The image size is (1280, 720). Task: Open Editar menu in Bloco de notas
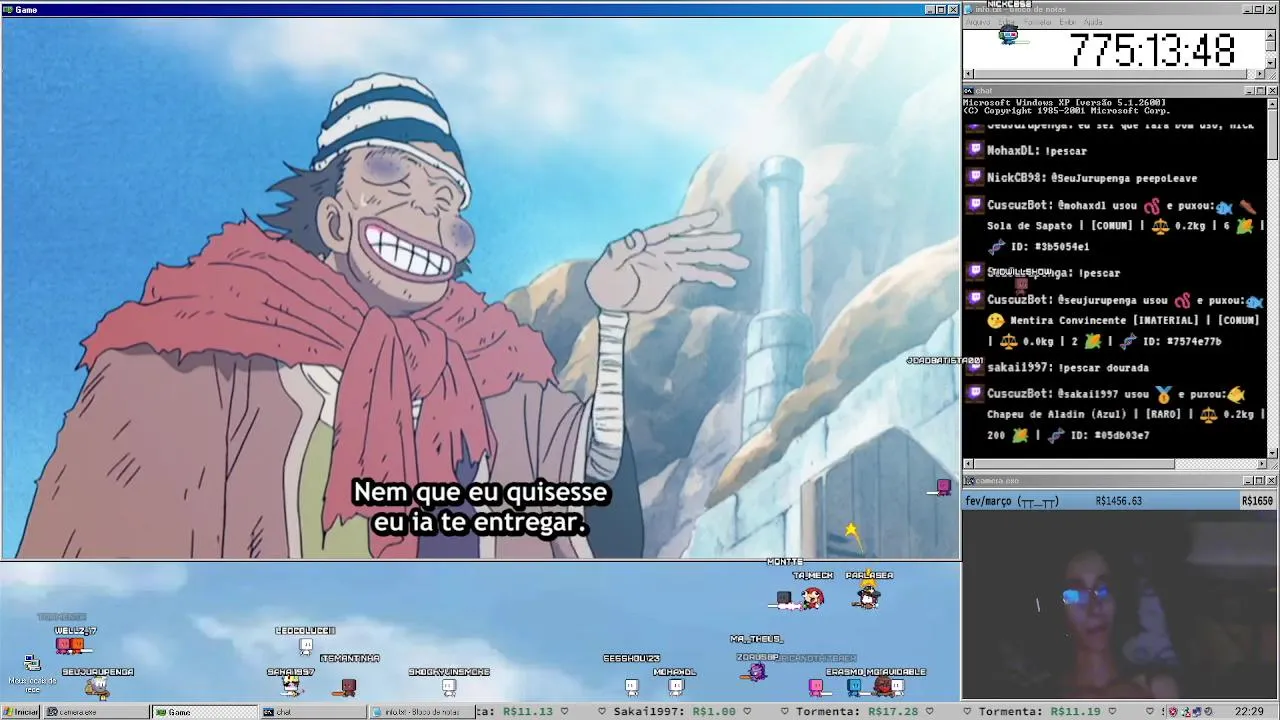(1006, 22)
